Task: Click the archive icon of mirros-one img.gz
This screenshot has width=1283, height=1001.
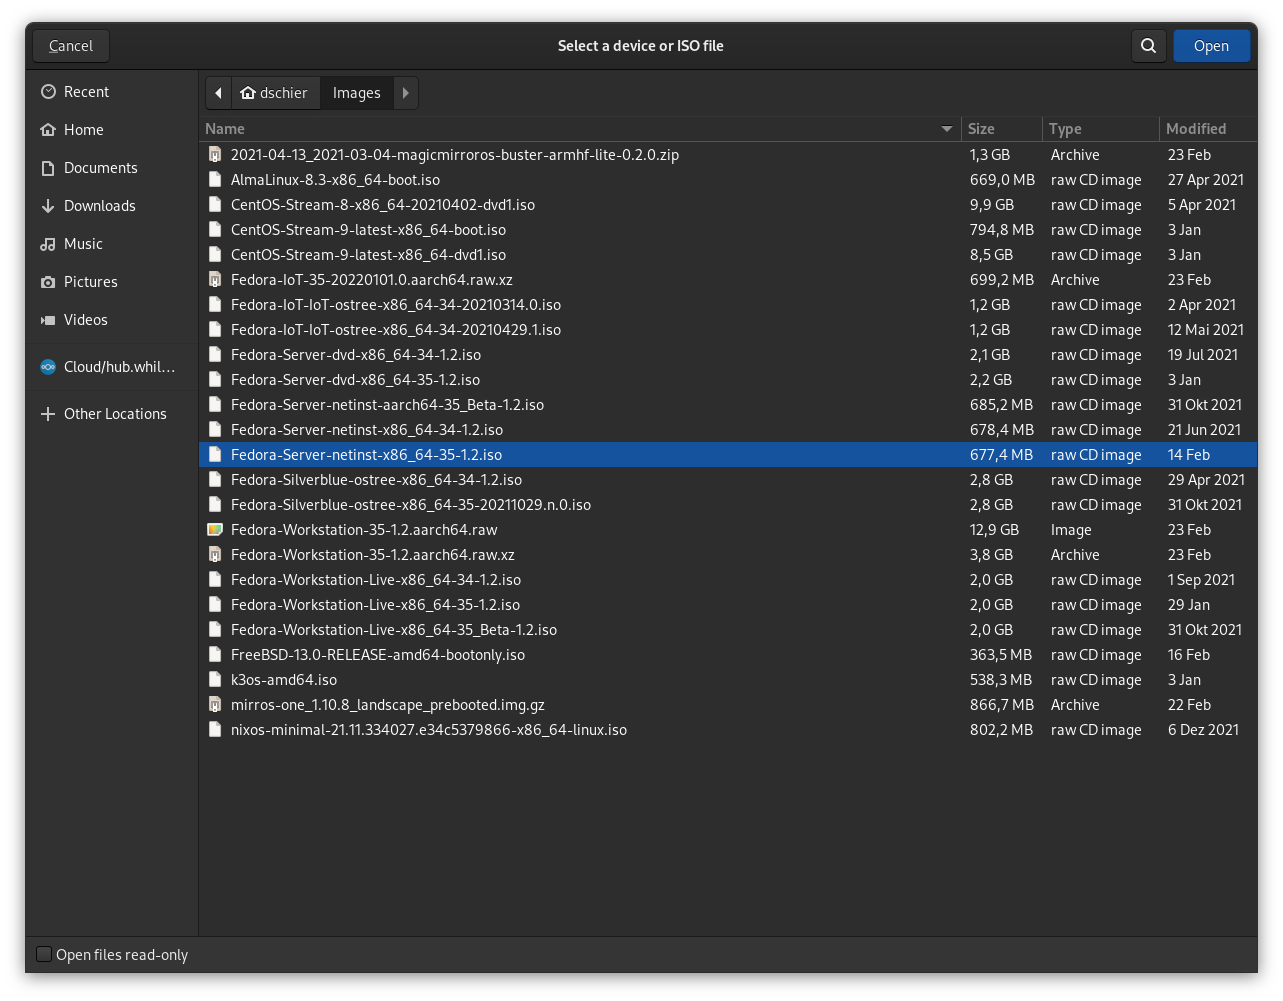Action: 214,705
